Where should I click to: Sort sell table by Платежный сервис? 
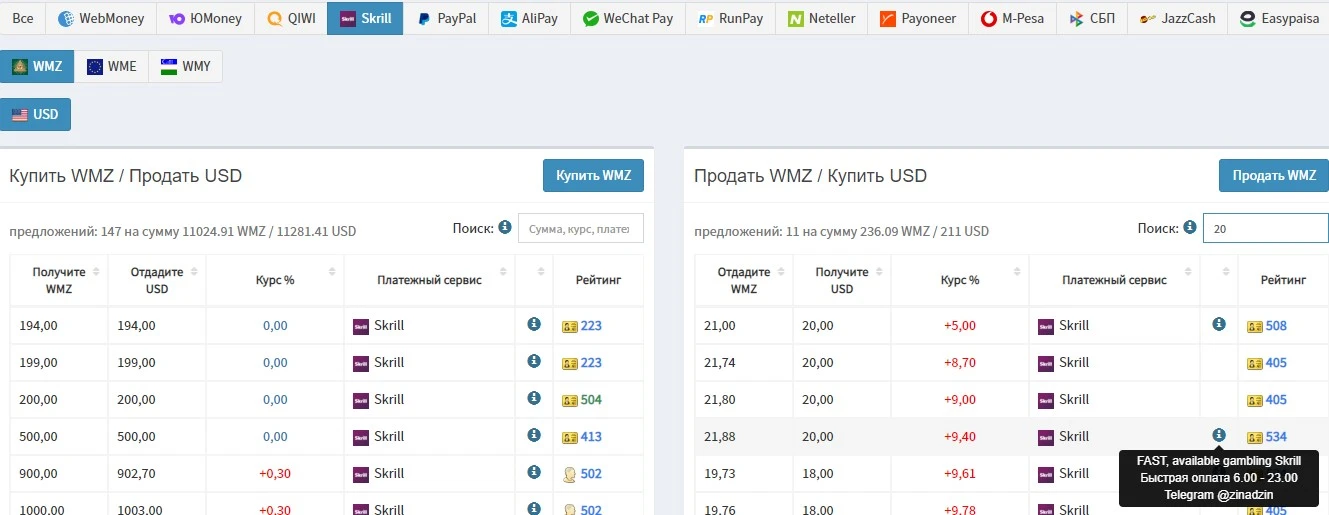coord(1115,280)
